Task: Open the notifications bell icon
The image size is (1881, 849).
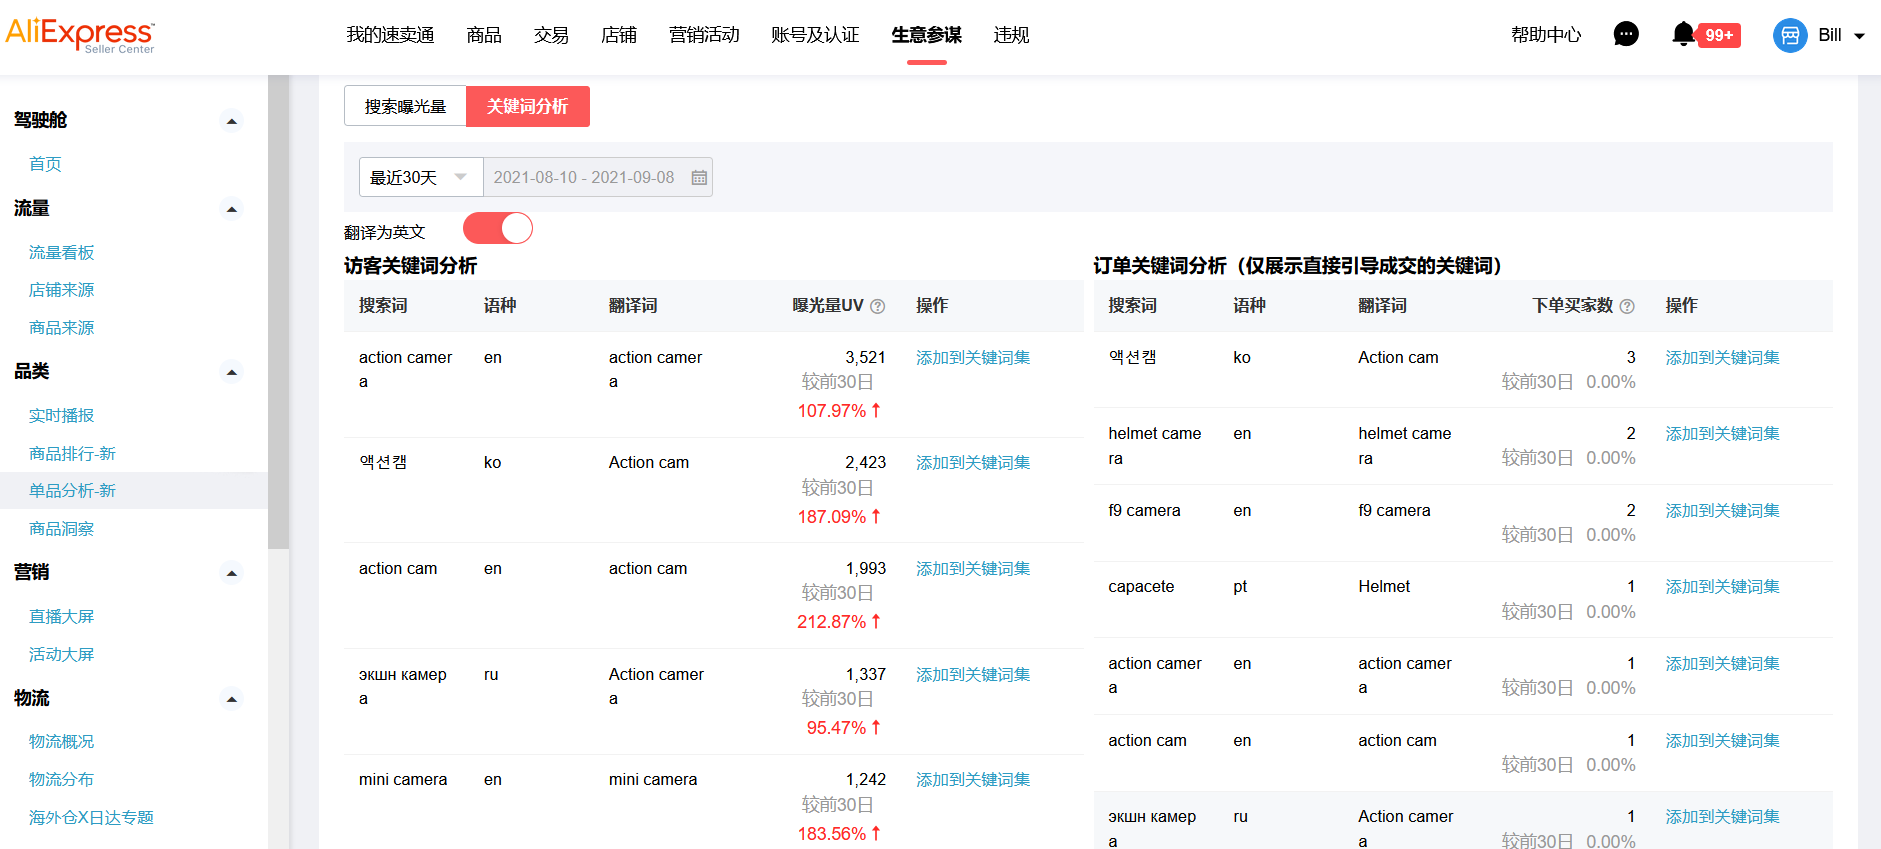Action: tap(1684, 35)
